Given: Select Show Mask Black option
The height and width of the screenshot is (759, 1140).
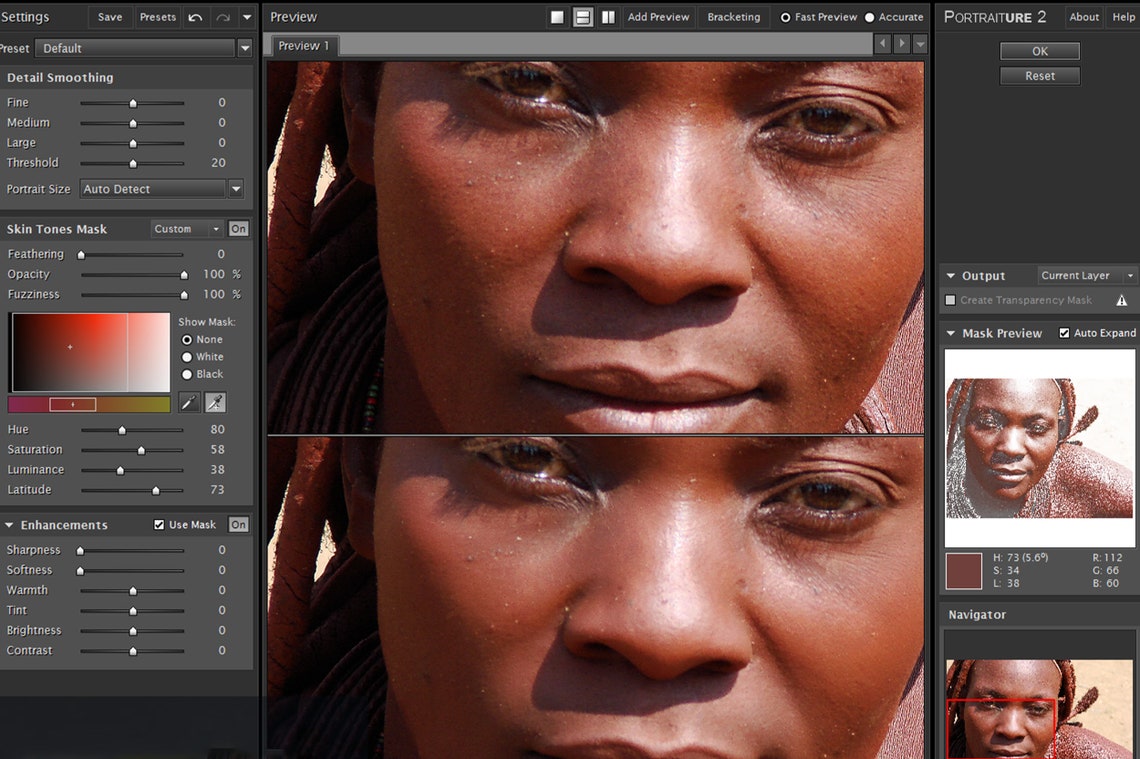Looking at the screenshot, I should [187, 374].
